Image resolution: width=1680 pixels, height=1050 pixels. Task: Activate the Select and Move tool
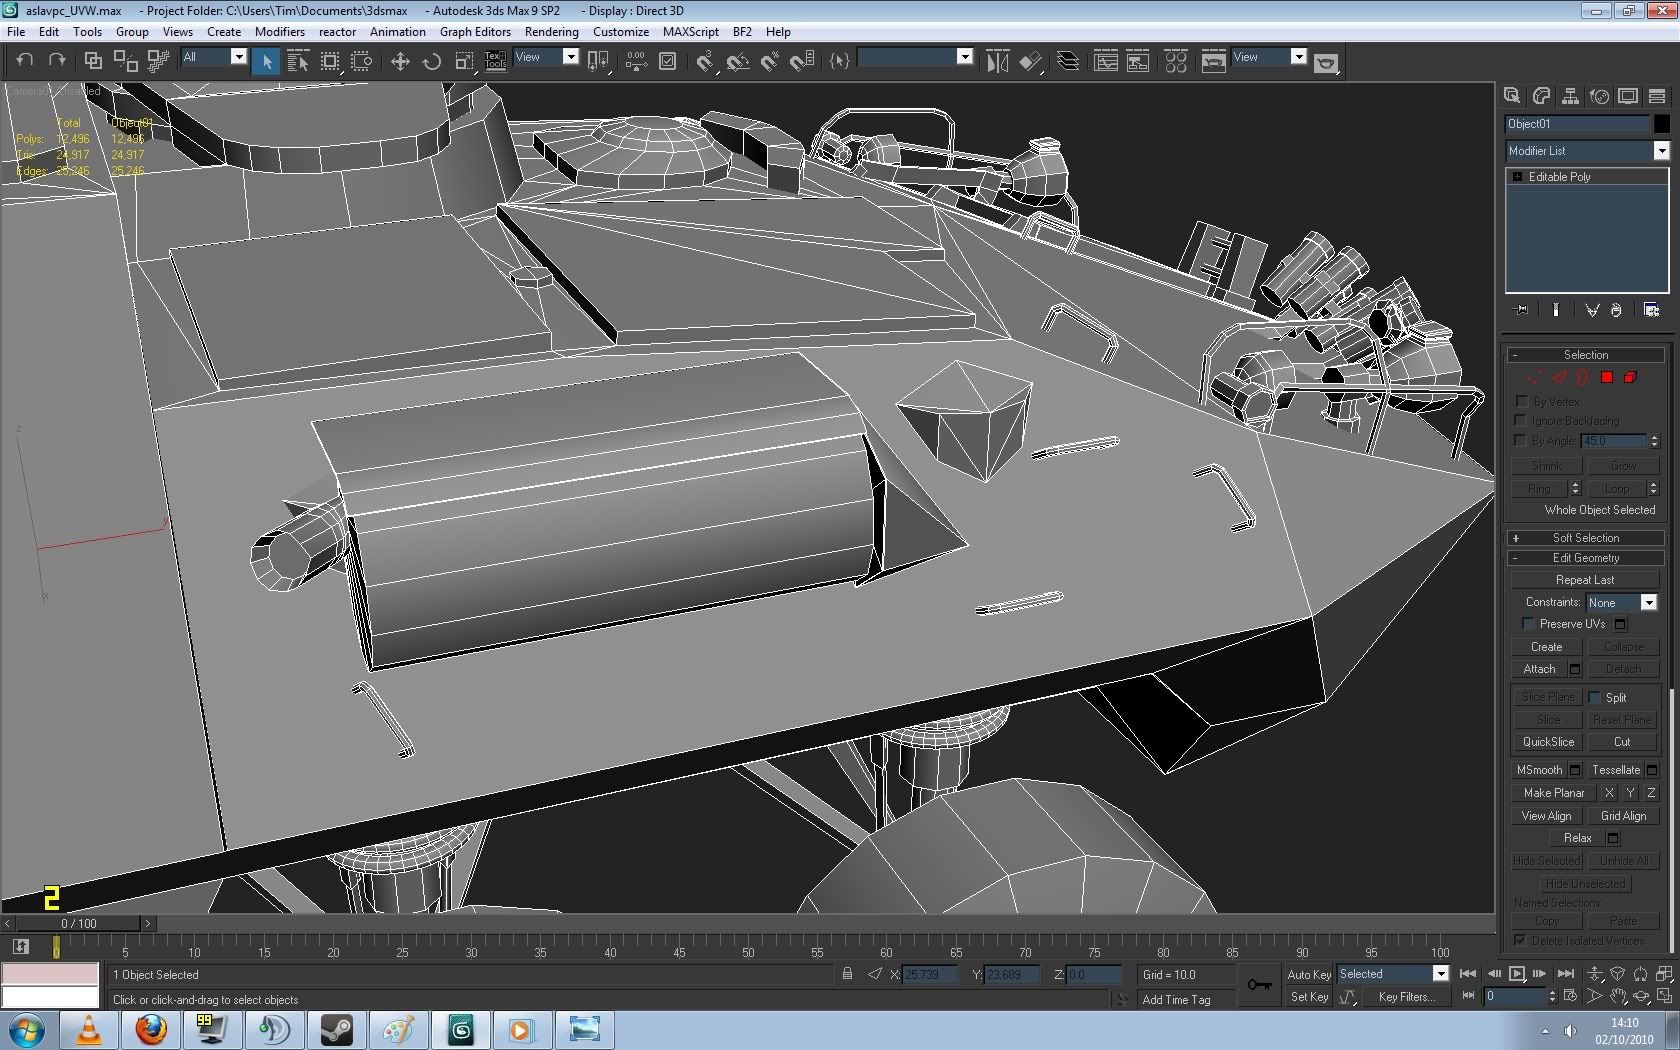point(400,62)
